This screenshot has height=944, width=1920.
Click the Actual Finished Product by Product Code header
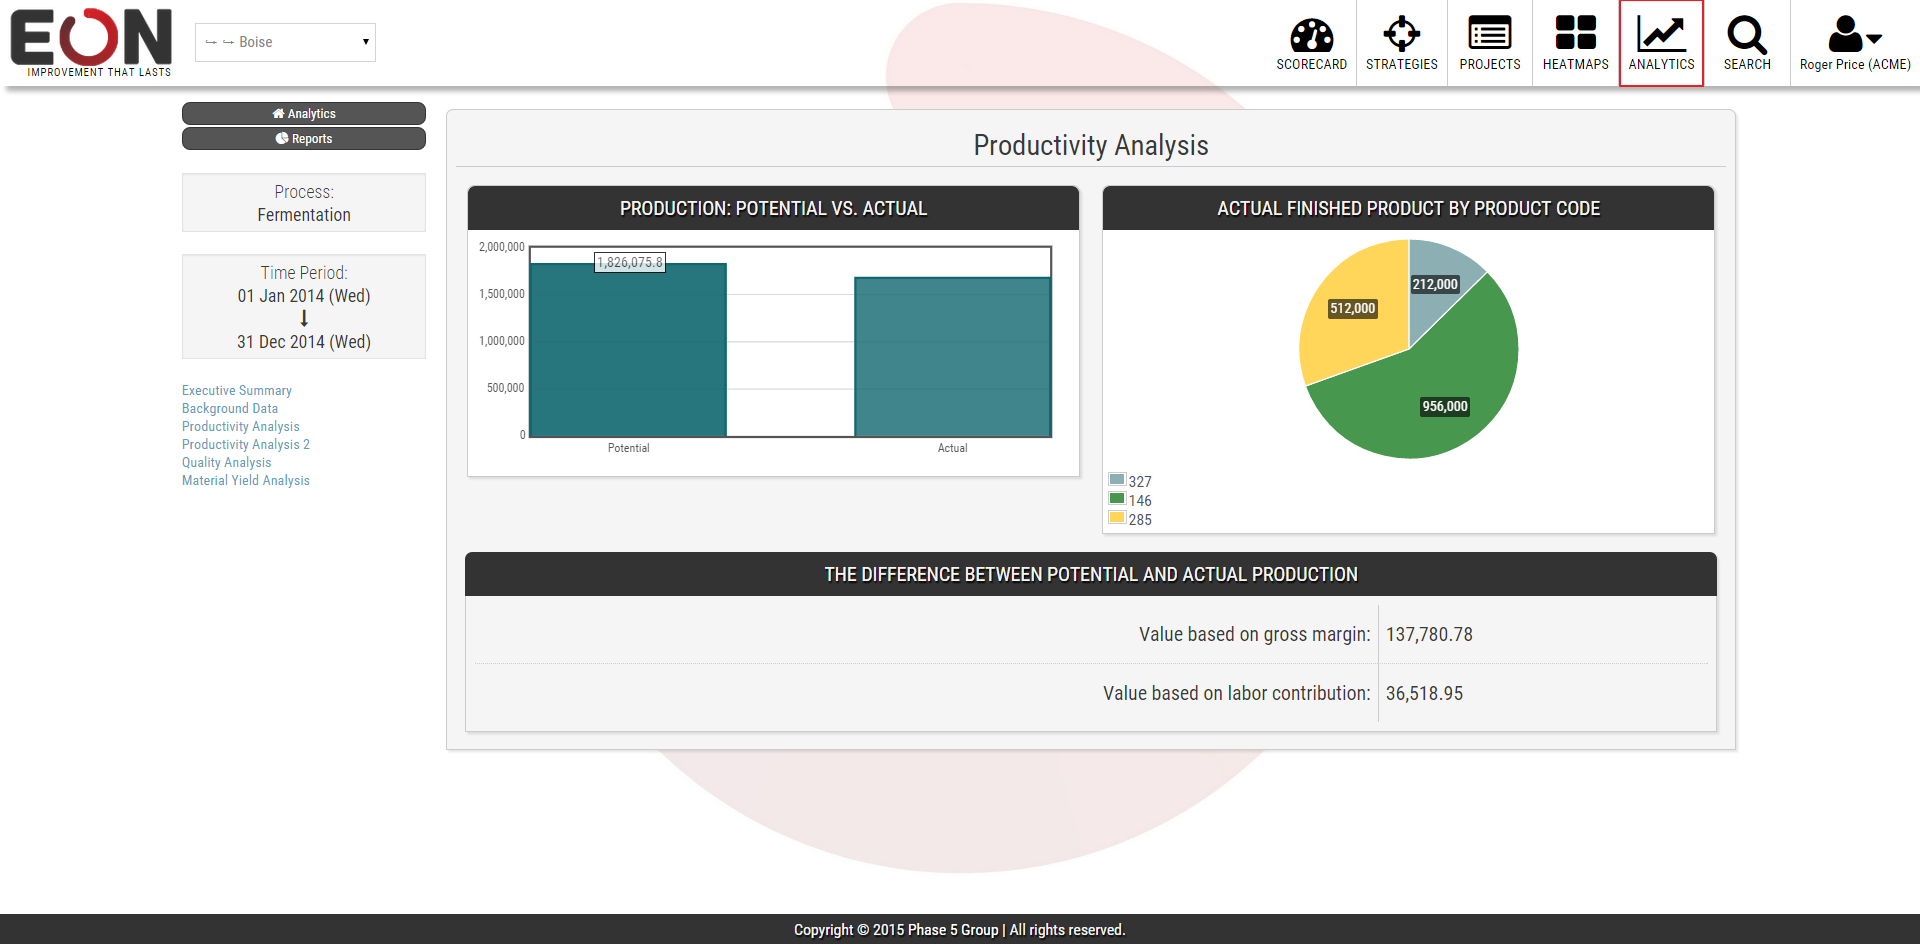1408,208
